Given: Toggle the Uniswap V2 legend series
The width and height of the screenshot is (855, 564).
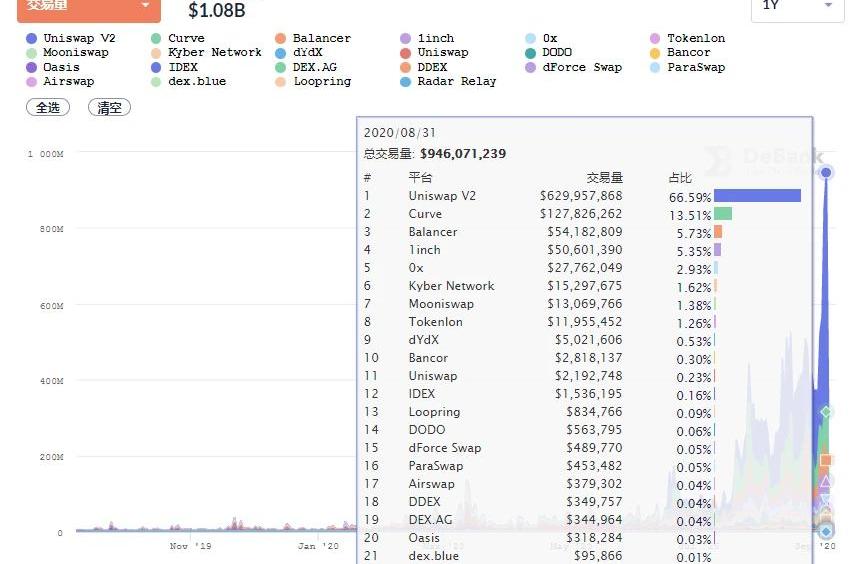Looking at the screenshot, I should [32, 38].
